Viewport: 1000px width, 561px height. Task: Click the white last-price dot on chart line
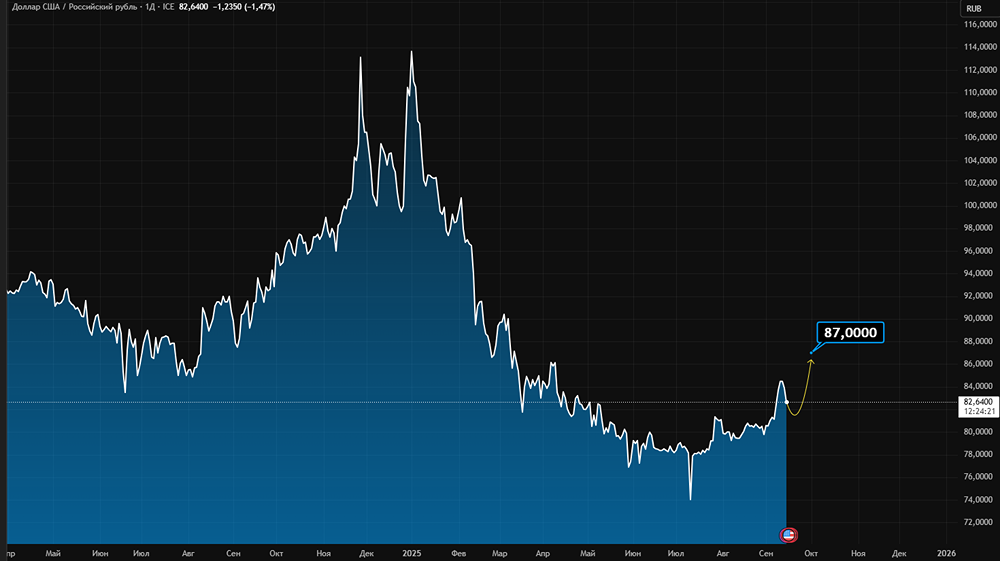click(x=786, y=402)
